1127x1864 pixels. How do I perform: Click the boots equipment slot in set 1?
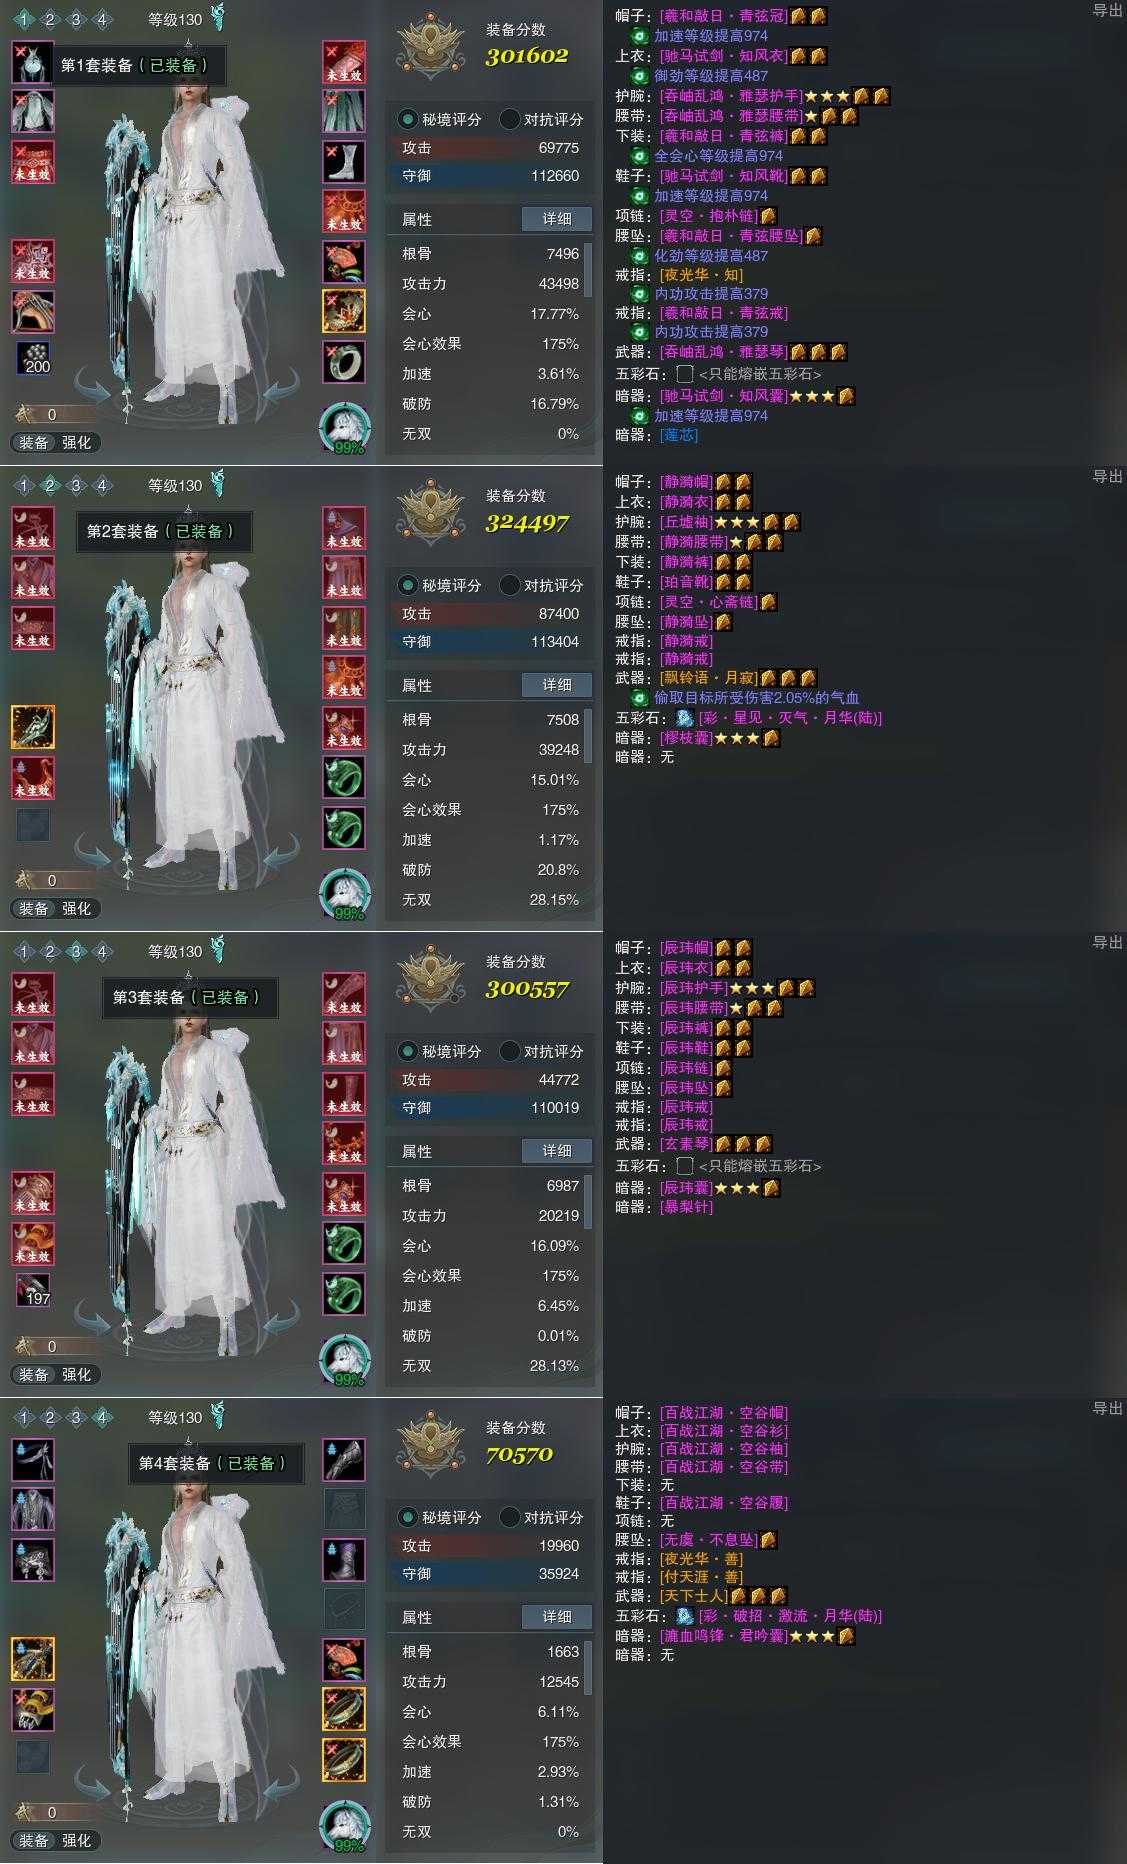344,162
